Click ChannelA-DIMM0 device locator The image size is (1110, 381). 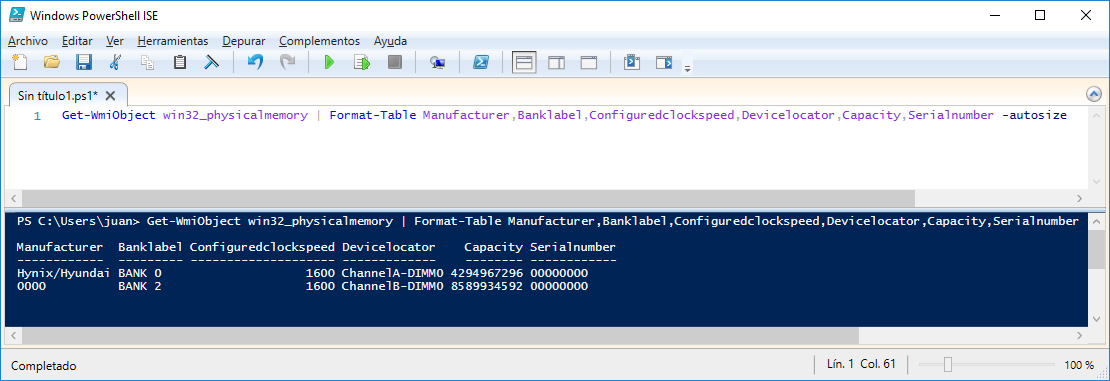(392, 273)
